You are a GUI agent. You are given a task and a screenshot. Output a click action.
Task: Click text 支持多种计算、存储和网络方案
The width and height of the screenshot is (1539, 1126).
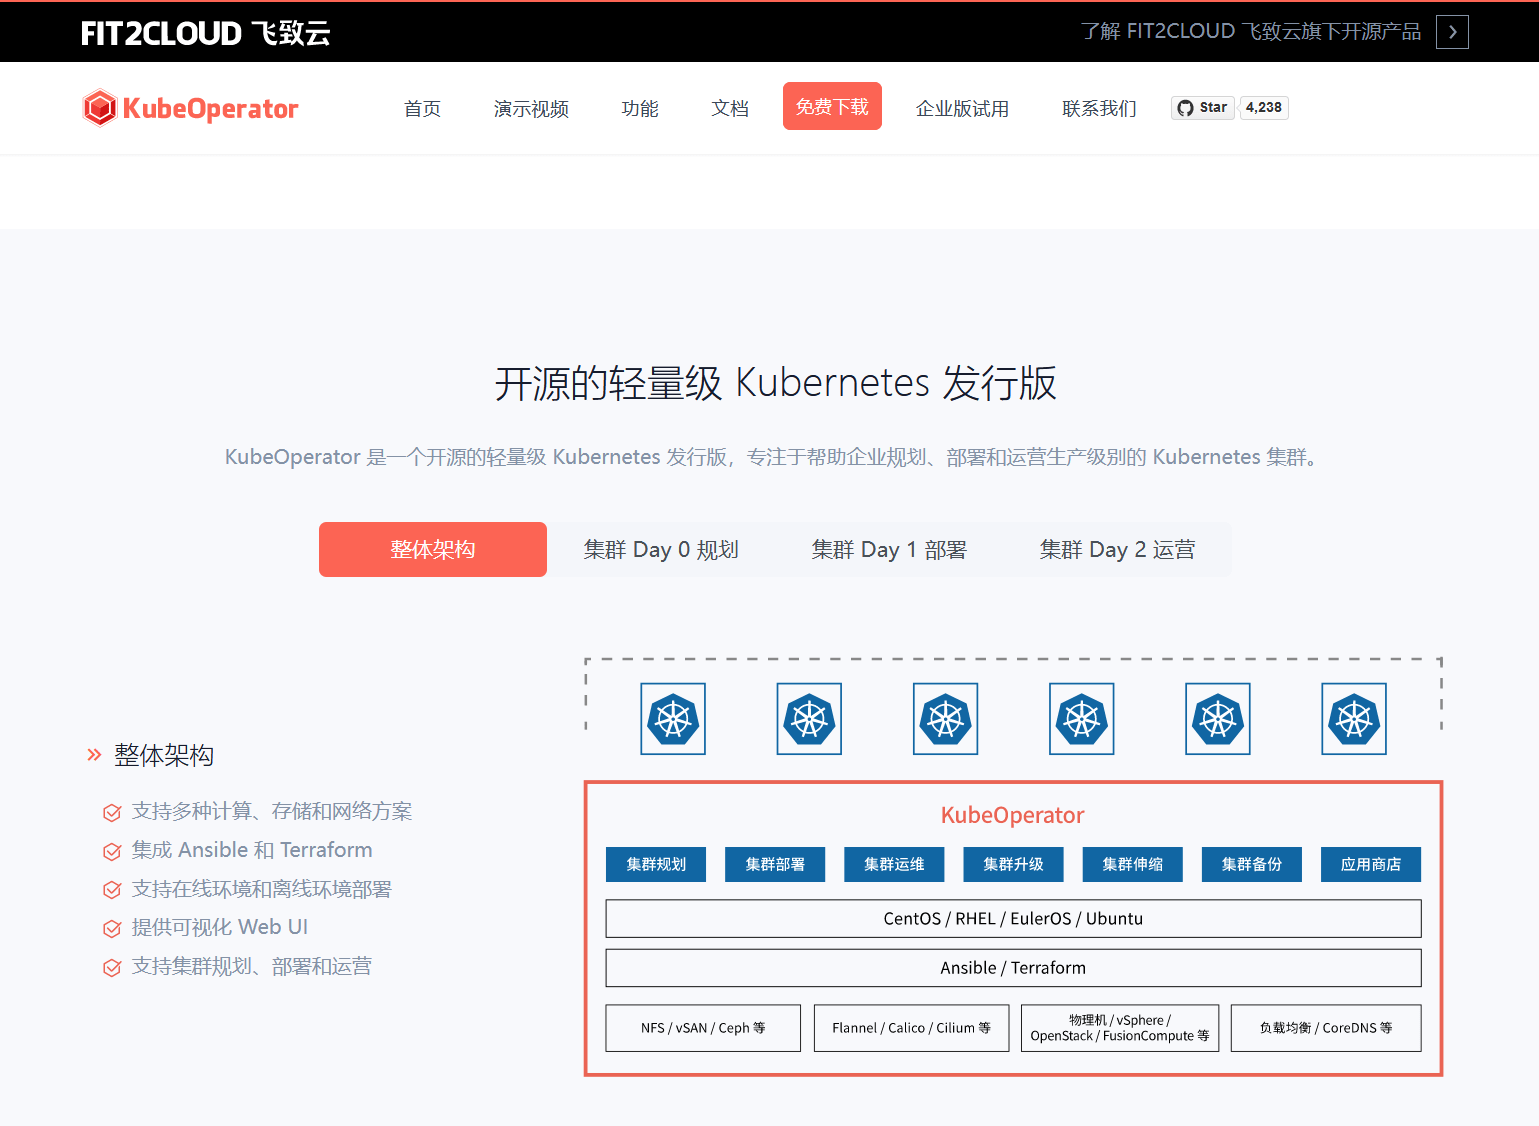[x=272, y=811]
